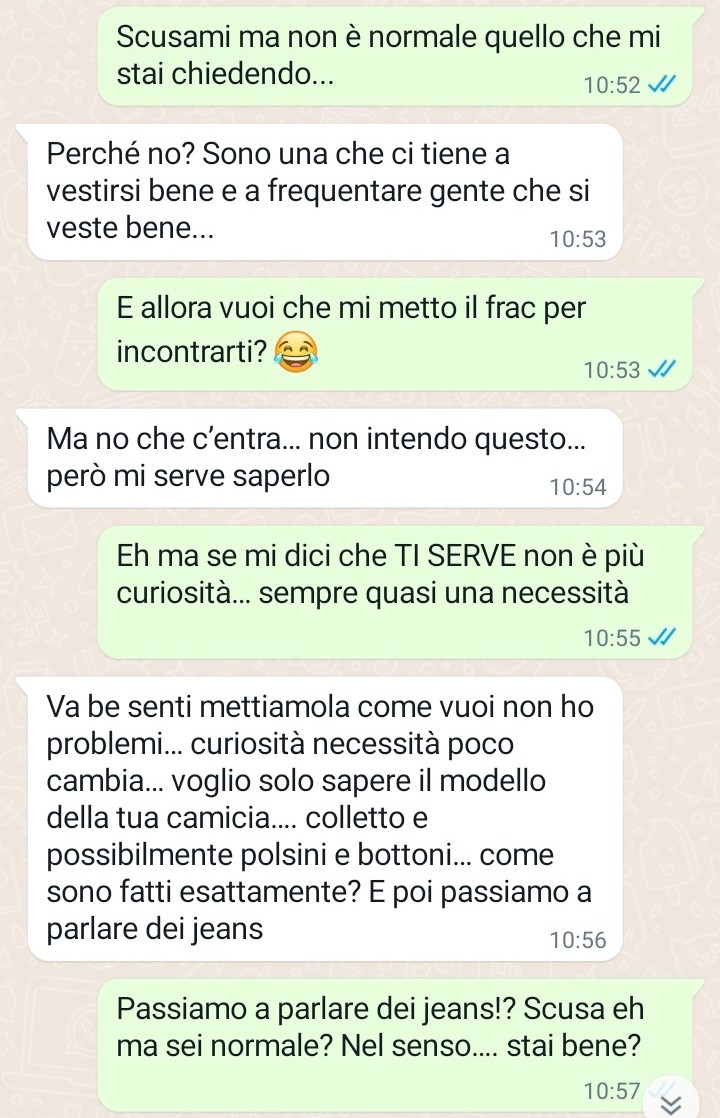The height and width of the screenshot is (1118, 720).
Task: Select the message starting "Perché no? Sono una"
Action: (324, 192)
